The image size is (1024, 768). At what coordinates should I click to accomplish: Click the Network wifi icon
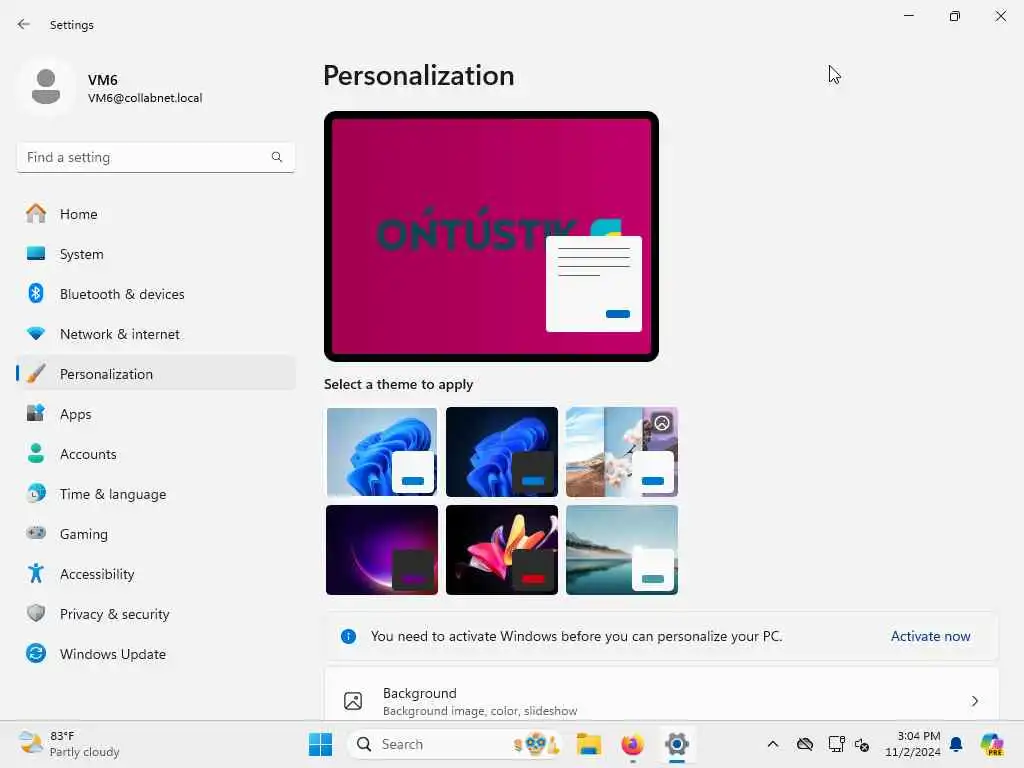[x=36, y=333]
